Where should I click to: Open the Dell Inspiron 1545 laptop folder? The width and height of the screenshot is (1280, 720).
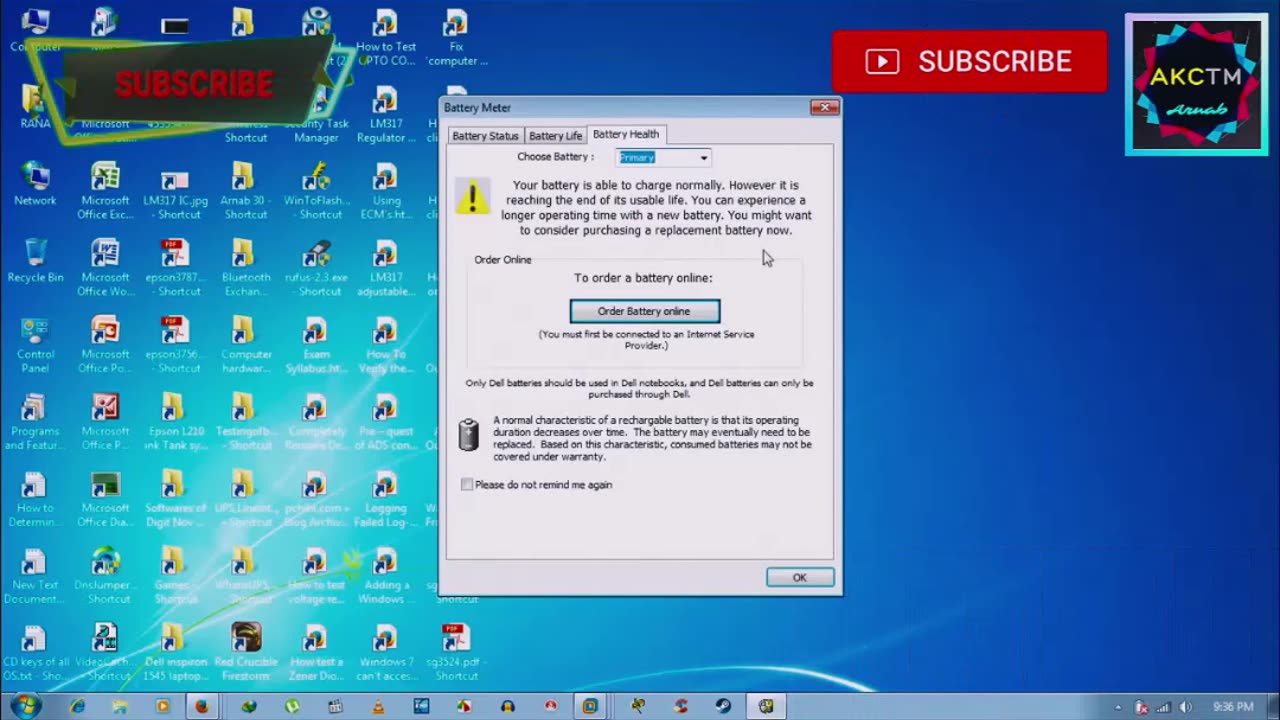tap(175, 651)
